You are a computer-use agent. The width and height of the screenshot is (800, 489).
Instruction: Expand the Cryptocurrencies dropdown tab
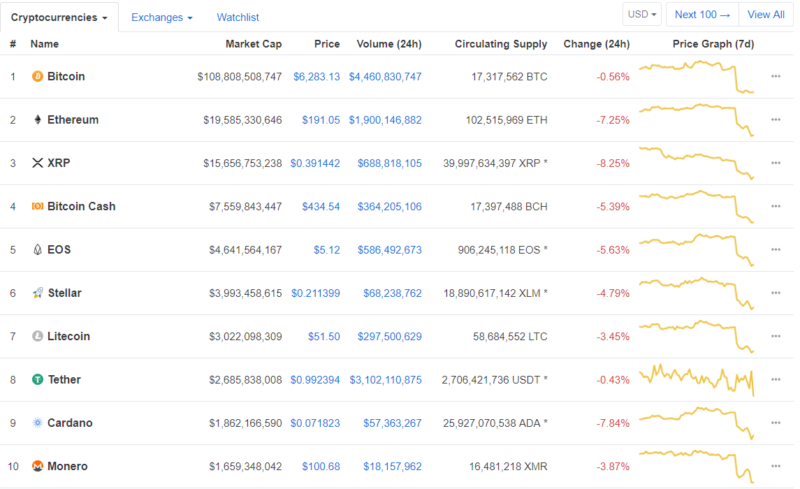click(59, 17)
